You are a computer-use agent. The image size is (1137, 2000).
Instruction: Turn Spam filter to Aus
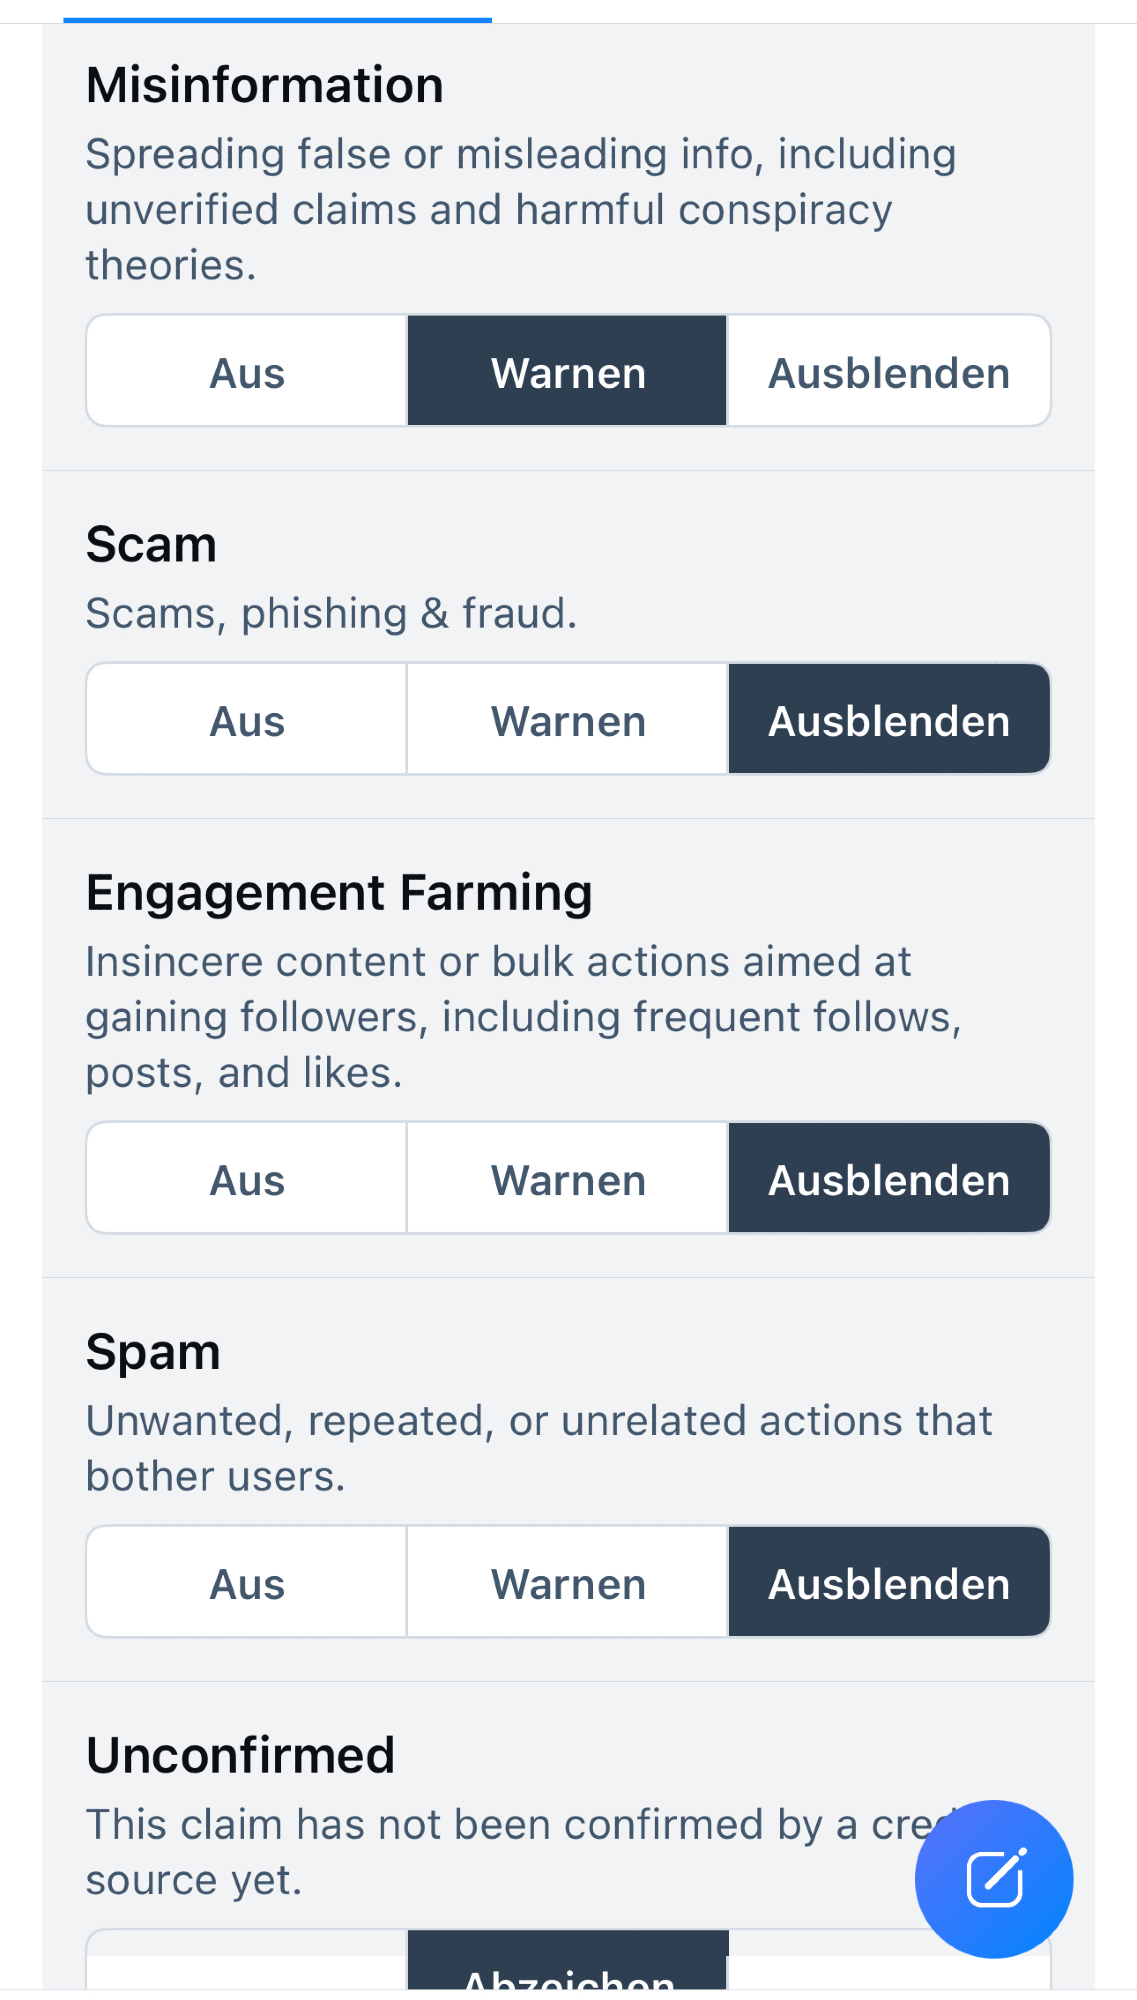pos(247,1583)
